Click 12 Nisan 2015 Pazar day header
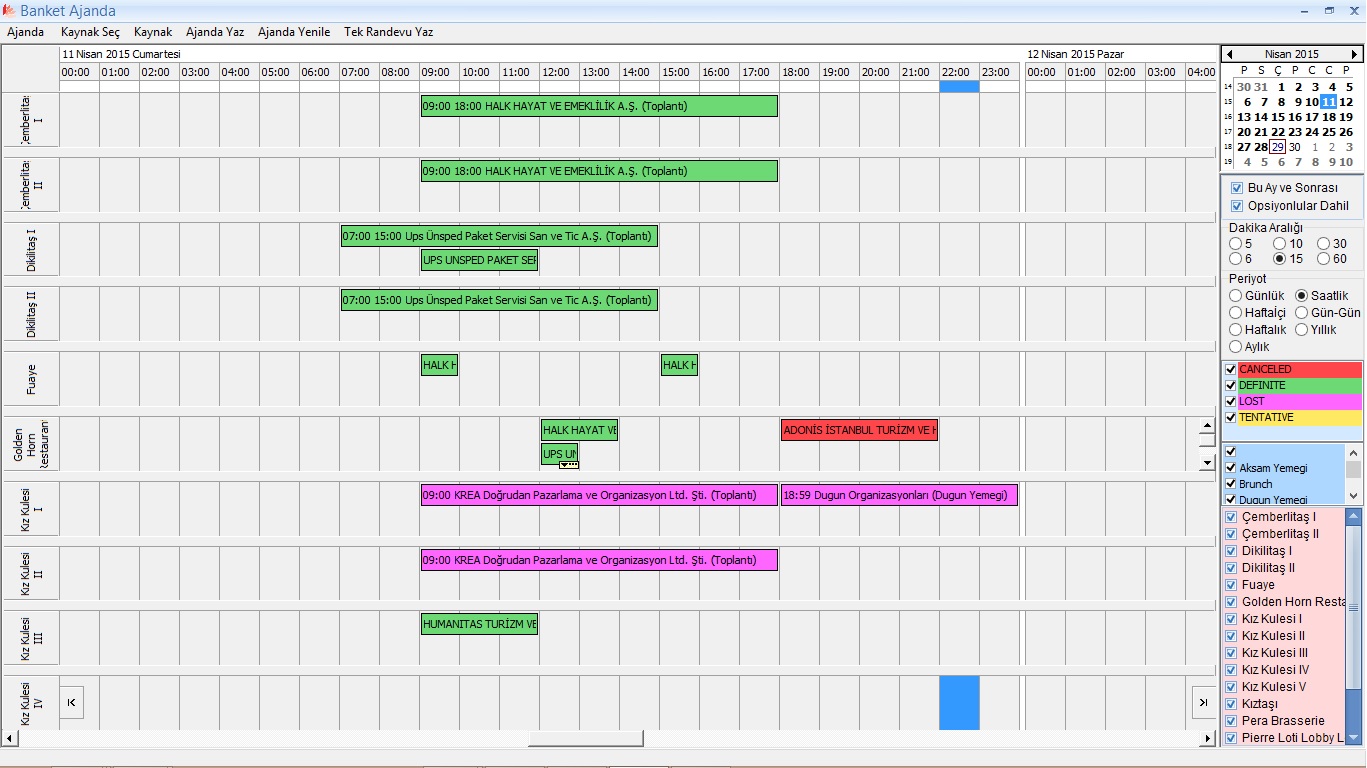This screenshot has height=768, width=1367. [1075, 54]
